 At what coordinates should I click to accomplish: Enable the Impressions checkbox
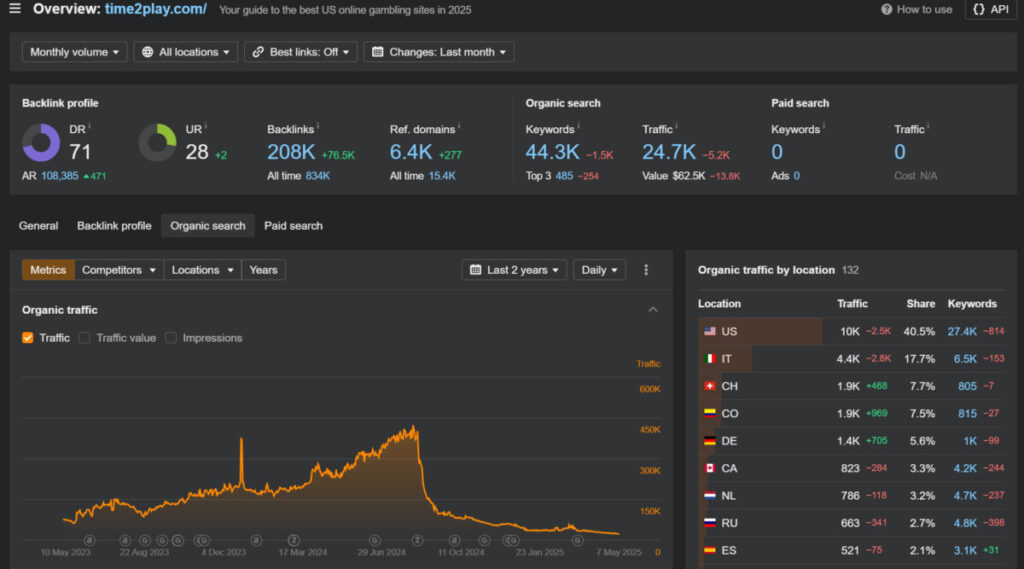171,338
